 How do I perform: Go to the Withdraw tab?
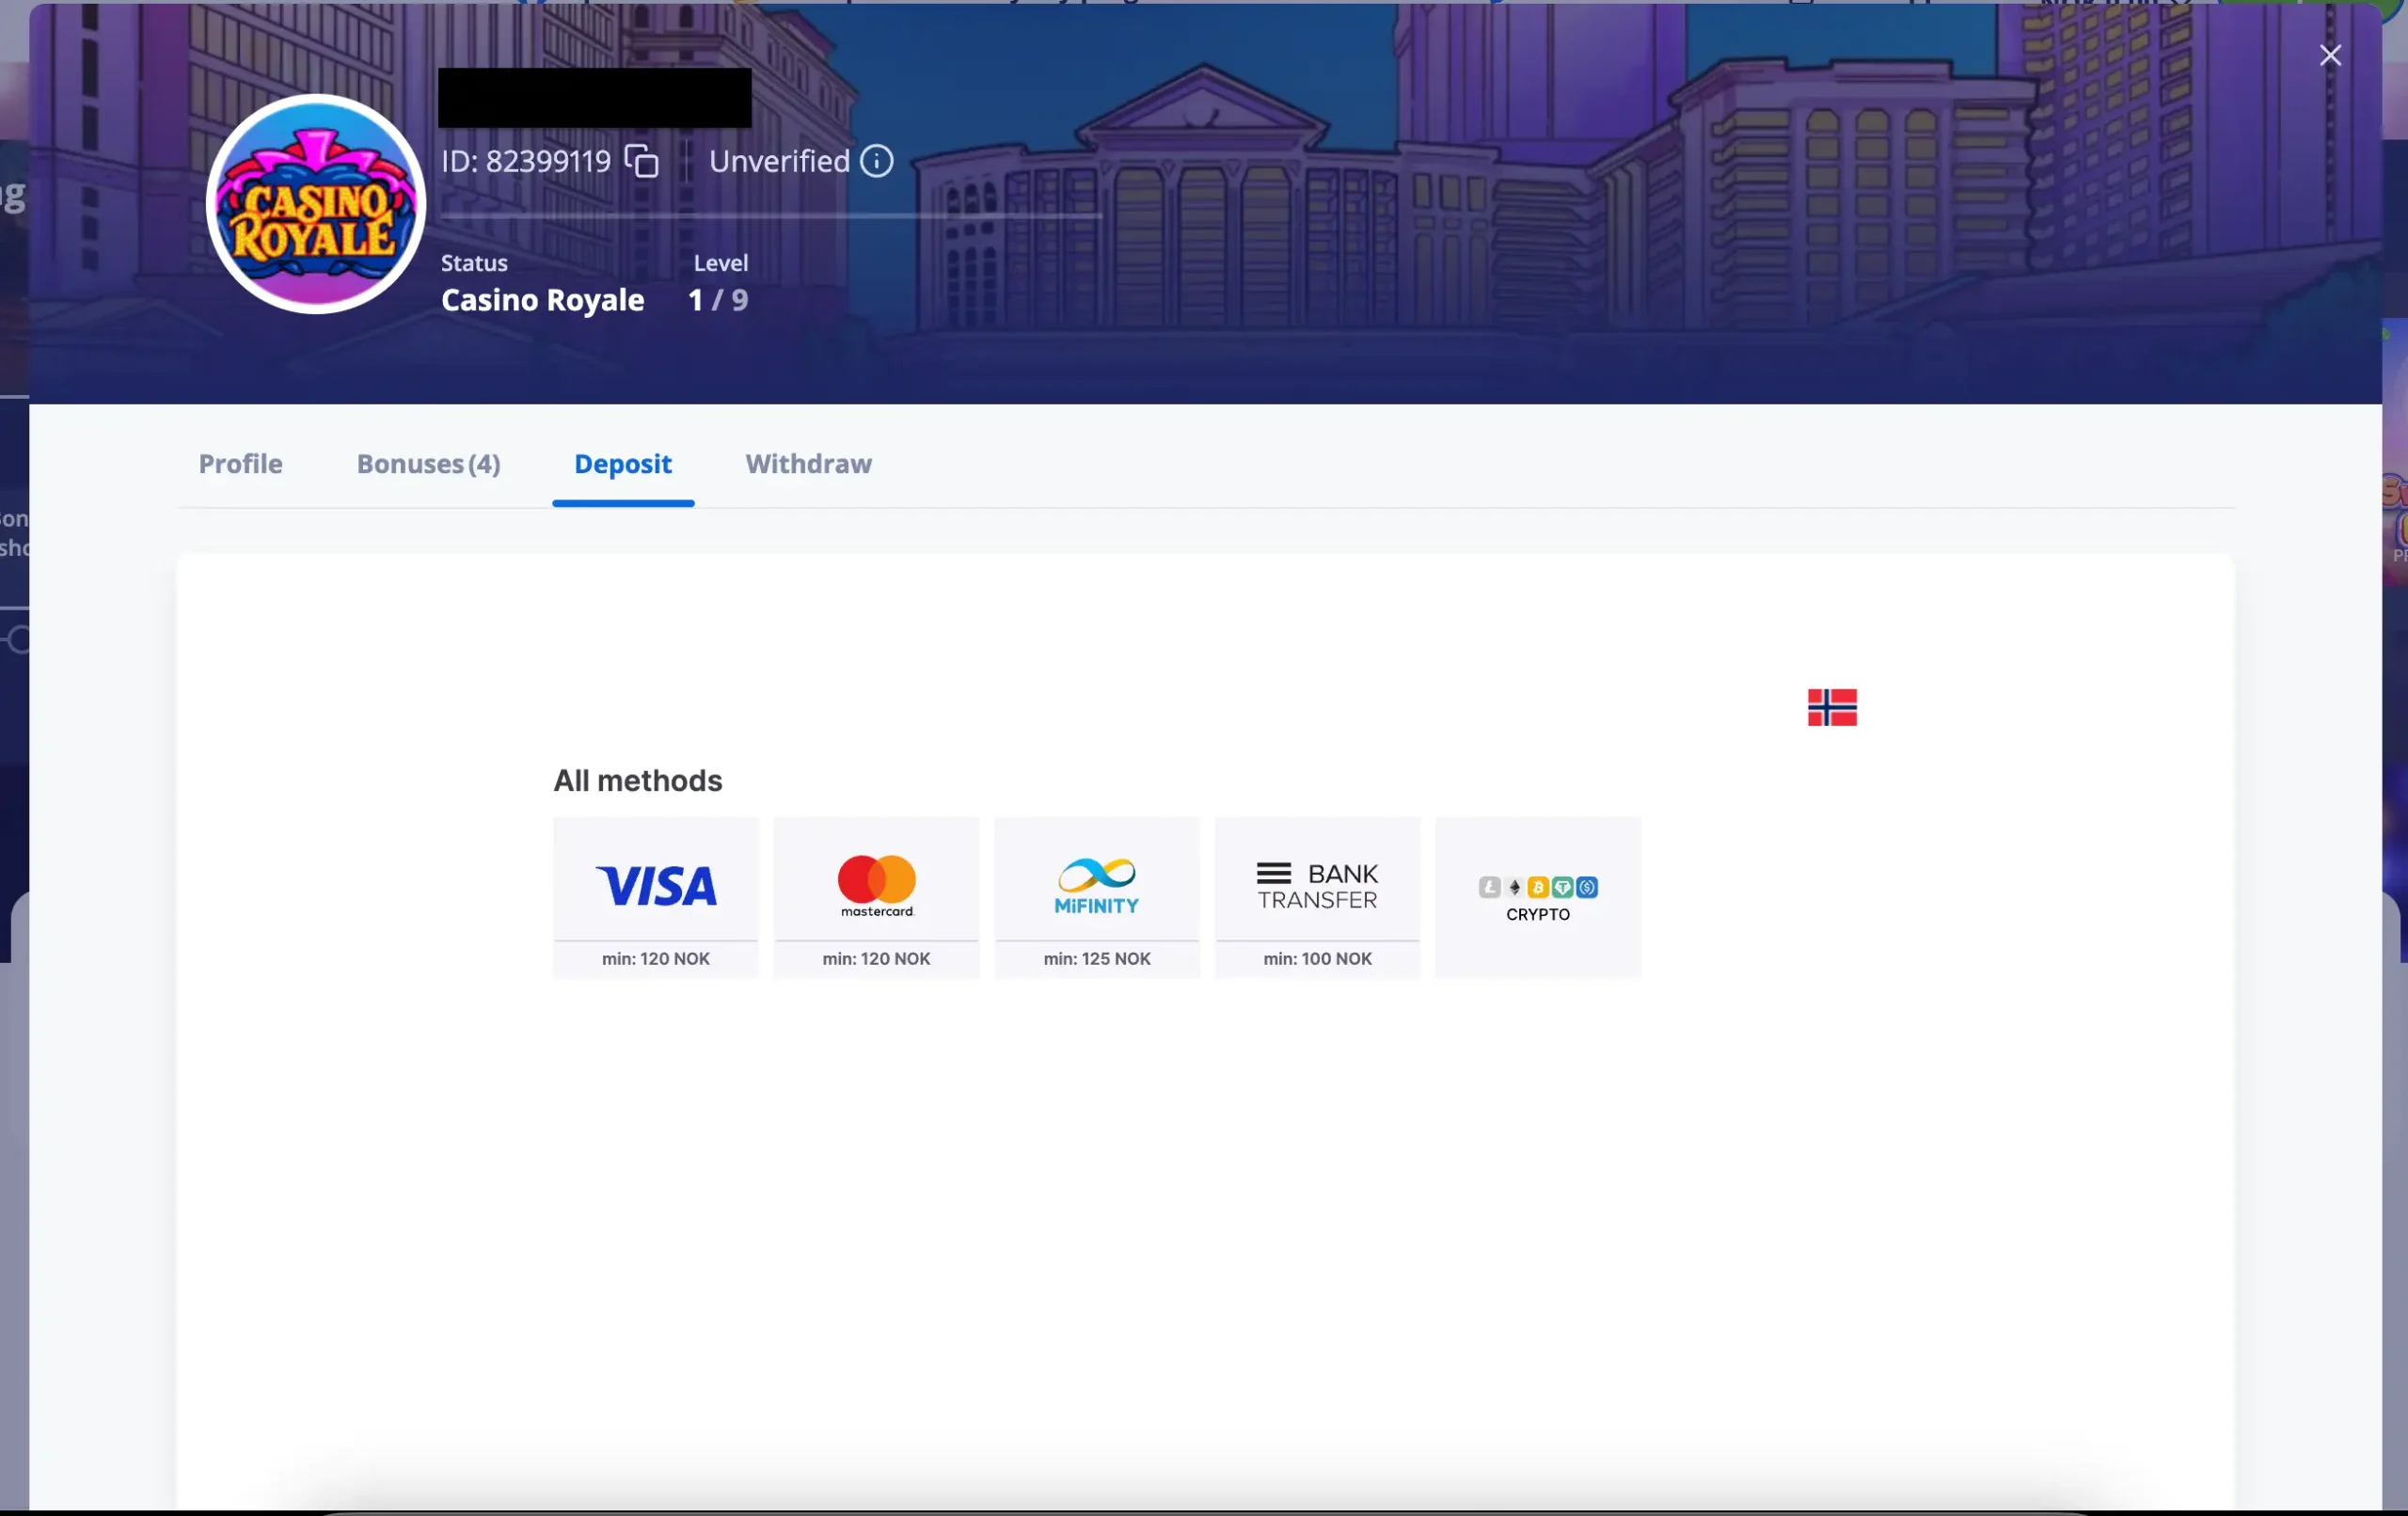[x=808, y=464]
